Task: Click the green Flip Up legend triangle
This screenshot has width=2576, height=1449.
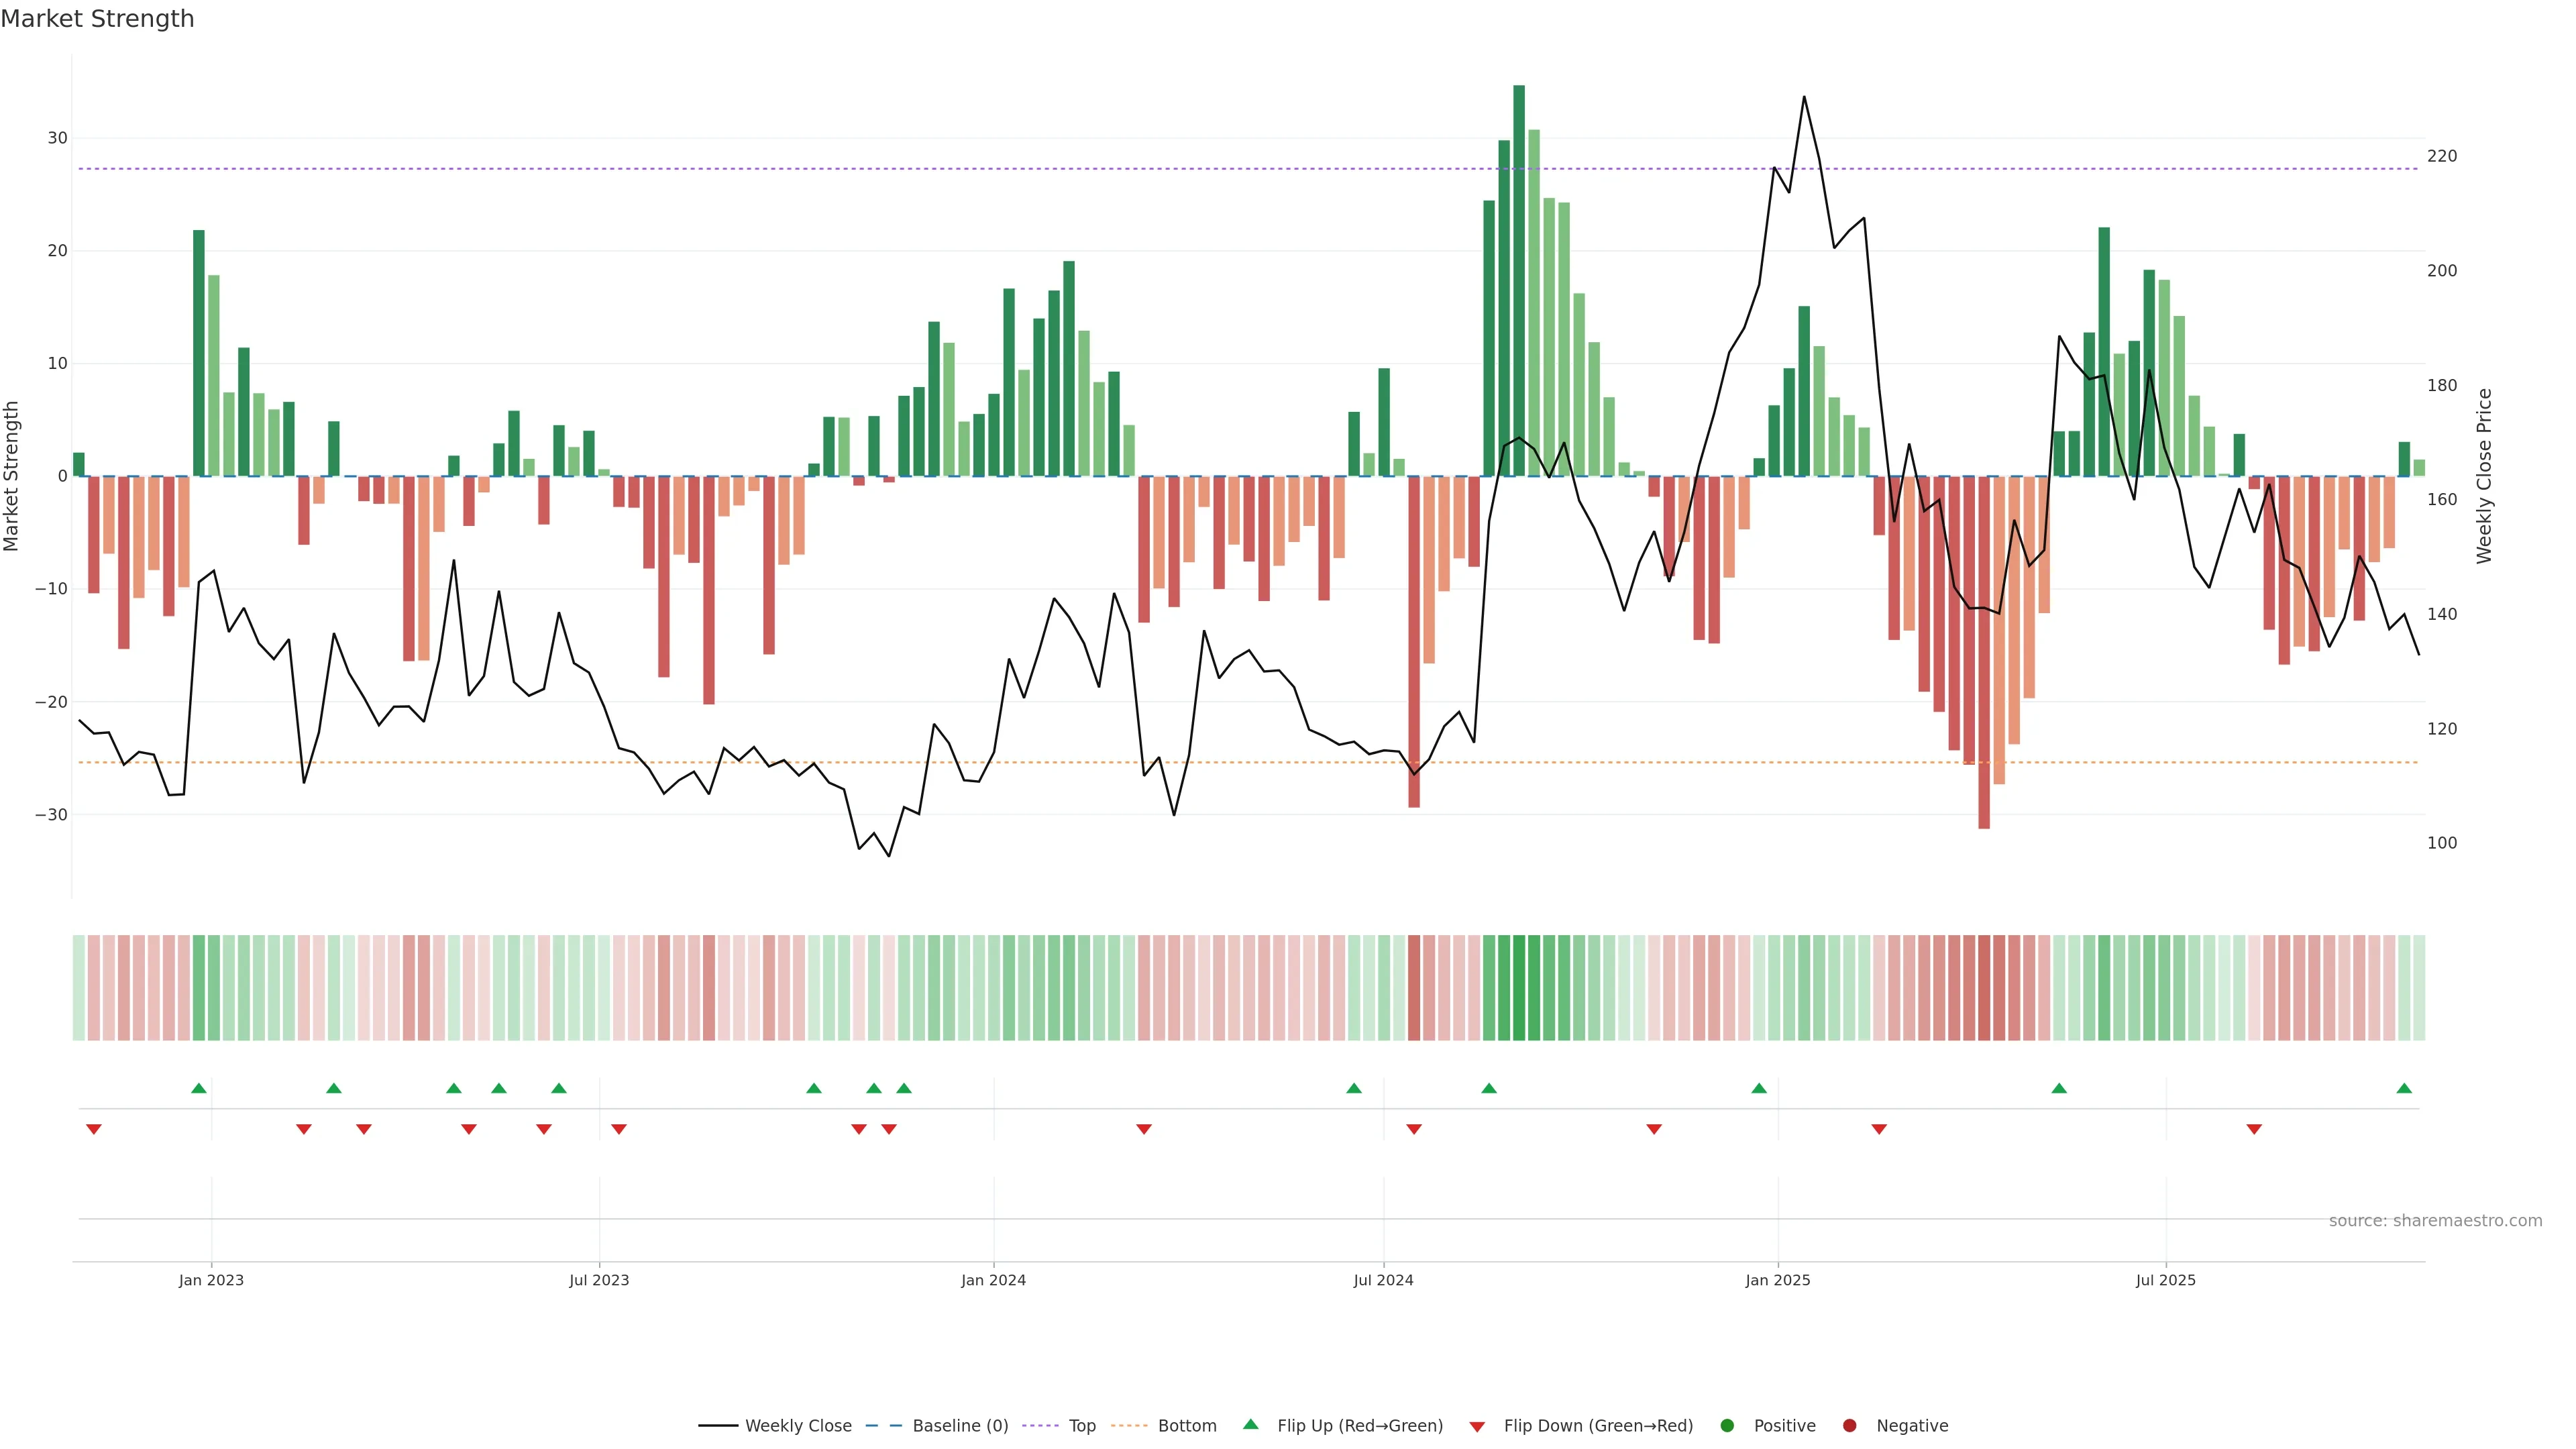Action: [x=1250, y=1424]
